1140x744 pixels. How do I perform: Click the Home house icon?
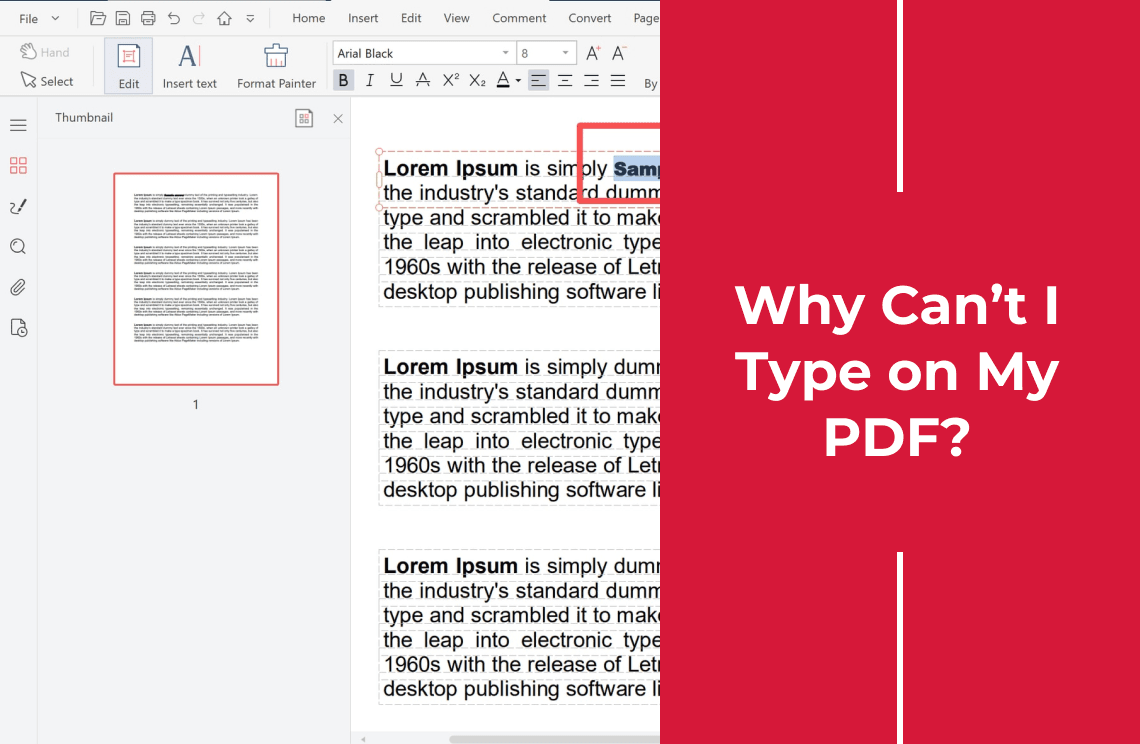[225, 18]
